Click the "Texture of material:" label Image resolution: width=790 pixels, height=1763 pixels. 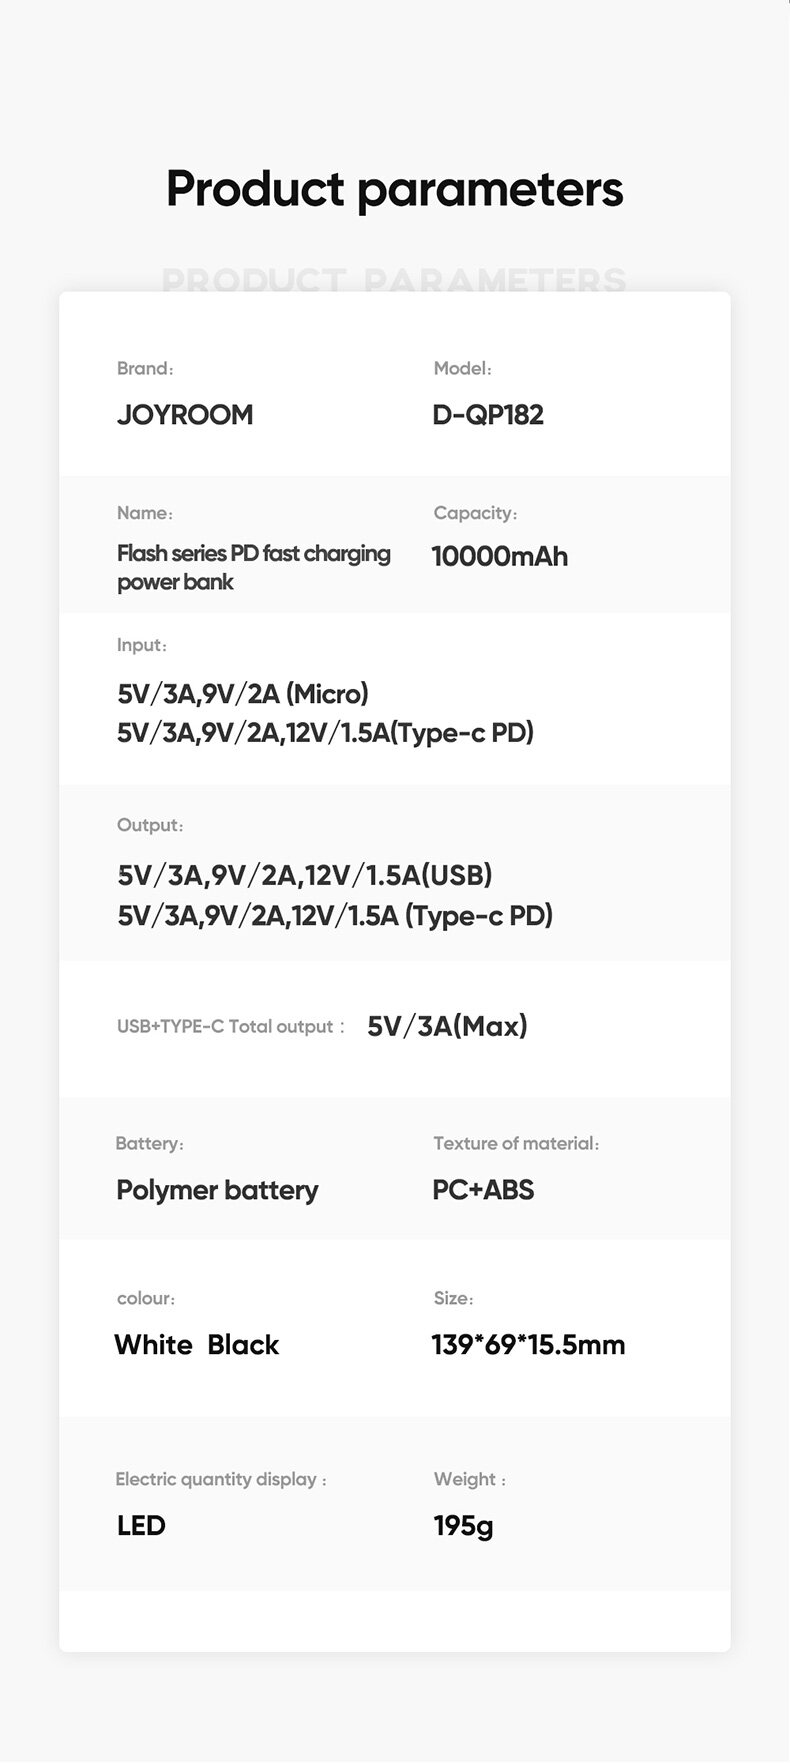pyautogui.click(x=515, y=1143)
